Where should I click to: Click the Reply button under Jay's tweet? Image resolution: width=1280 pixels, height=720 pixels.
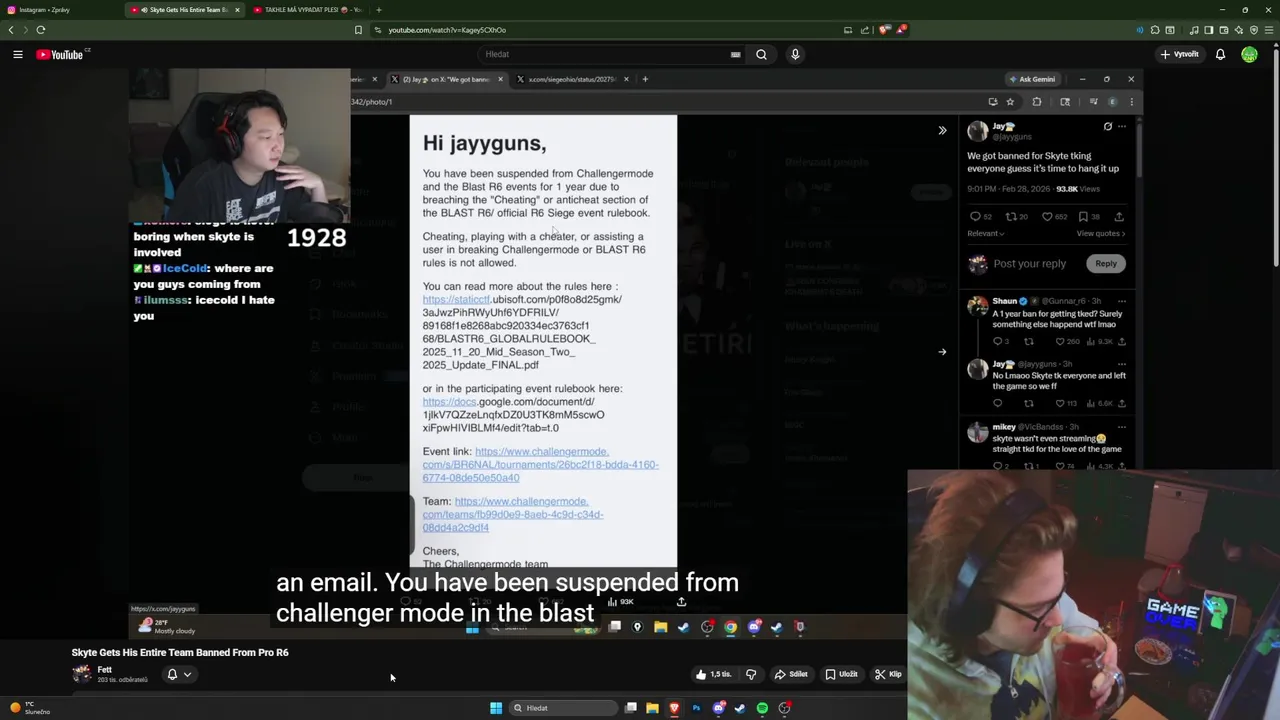(x=1105, y=264)
